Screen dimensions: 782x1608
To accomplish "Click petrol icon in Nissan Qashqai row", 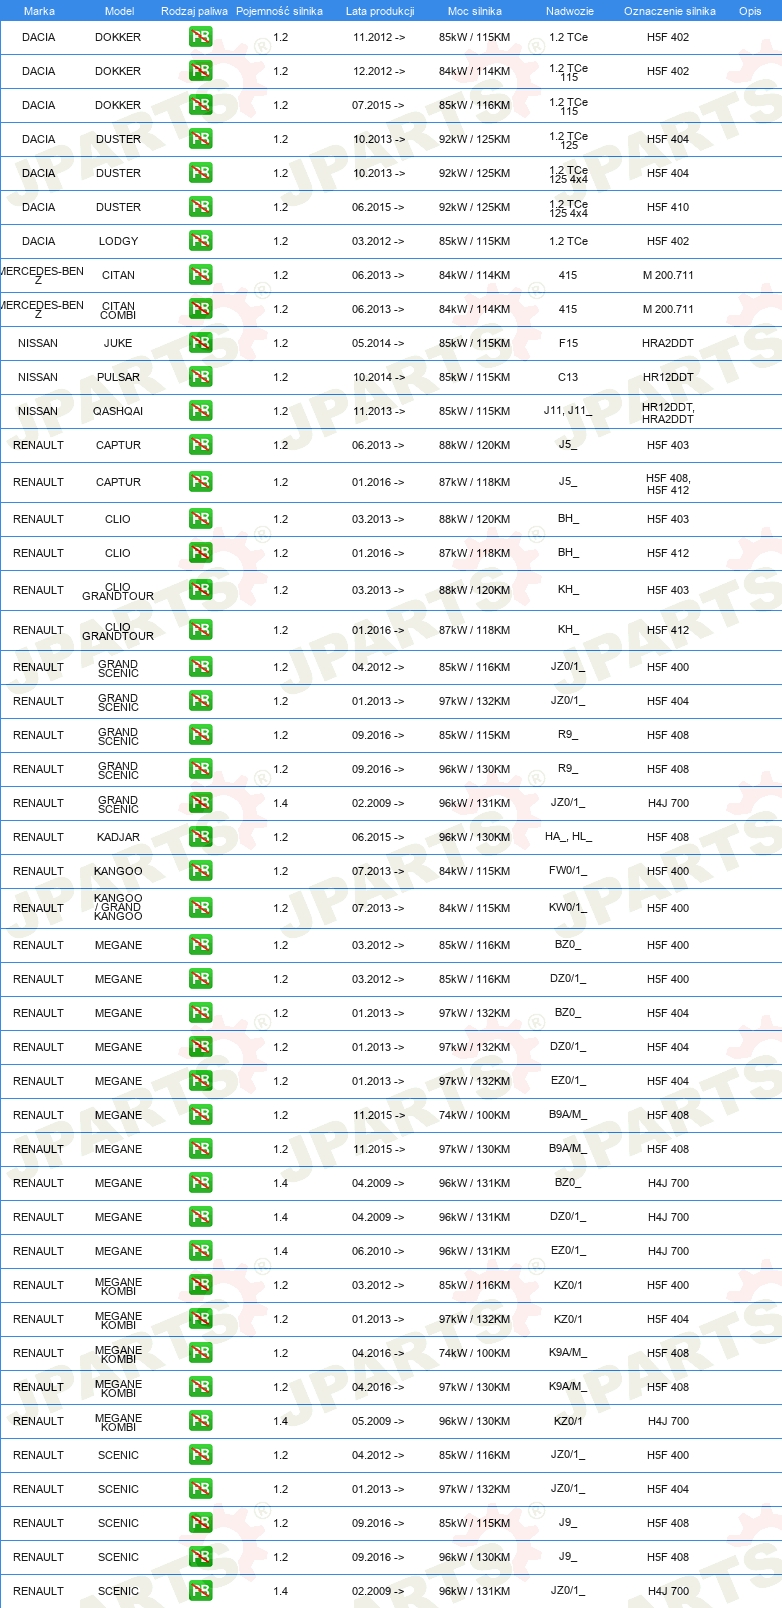I will (x=200, y=412).
